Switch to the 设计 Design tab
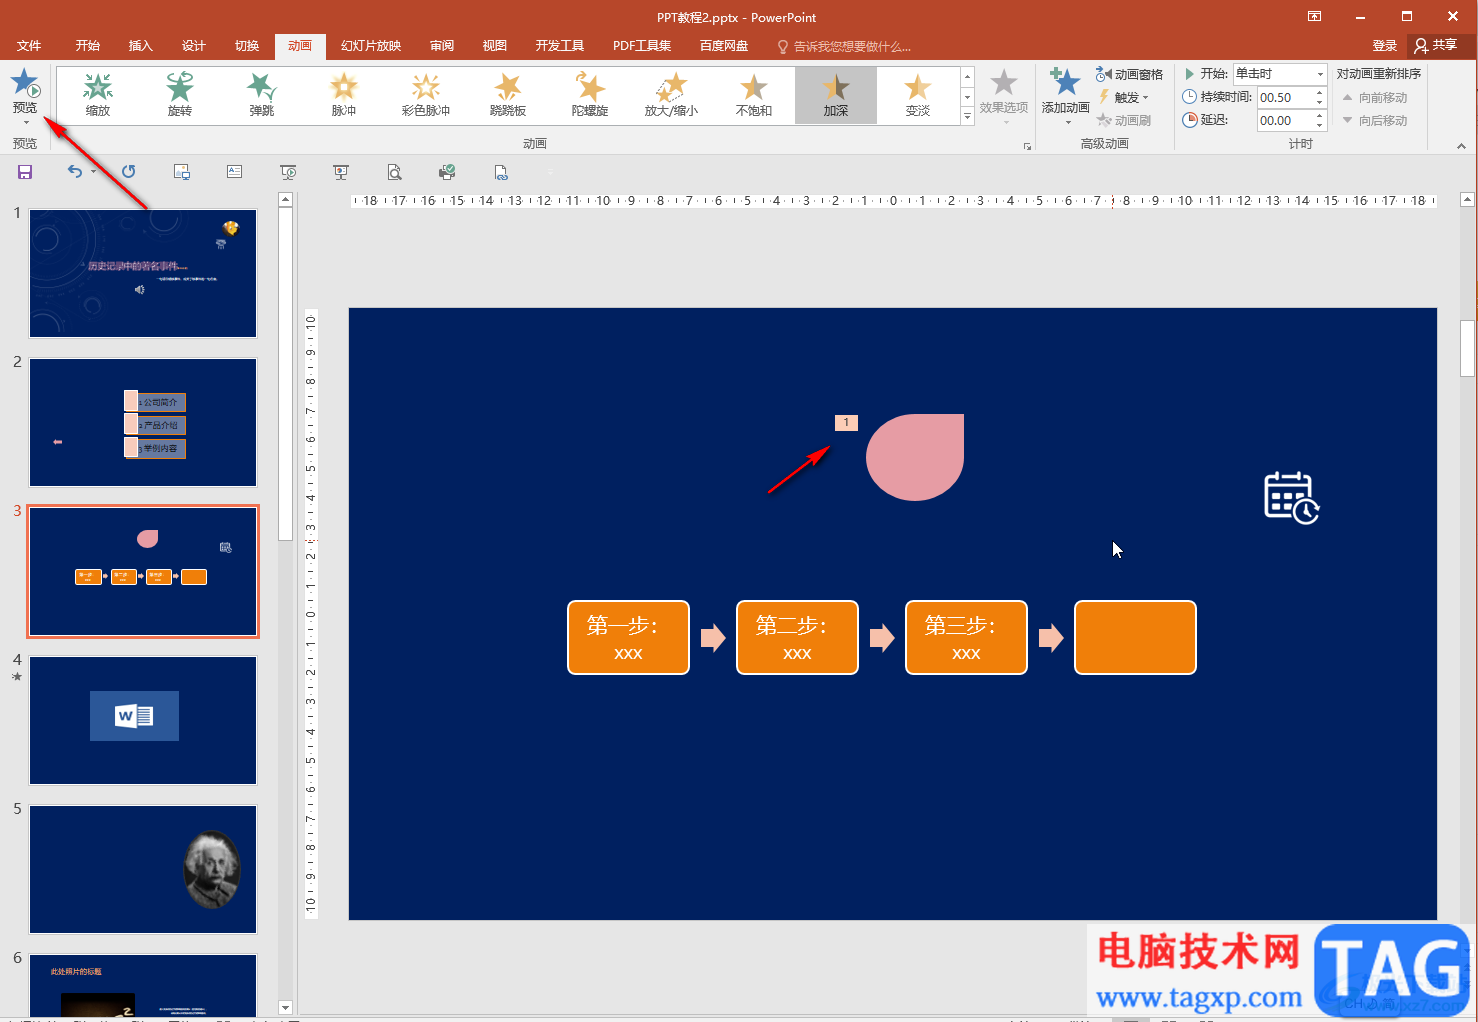The image size is (1478, 1022). pyautogui.click(x=194, y=46)
